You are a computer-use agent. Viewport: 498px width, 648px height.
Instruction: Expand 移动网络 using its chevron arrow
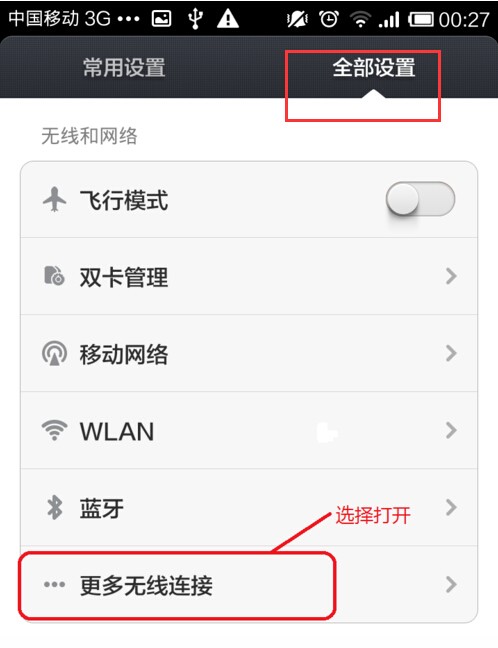451,353
